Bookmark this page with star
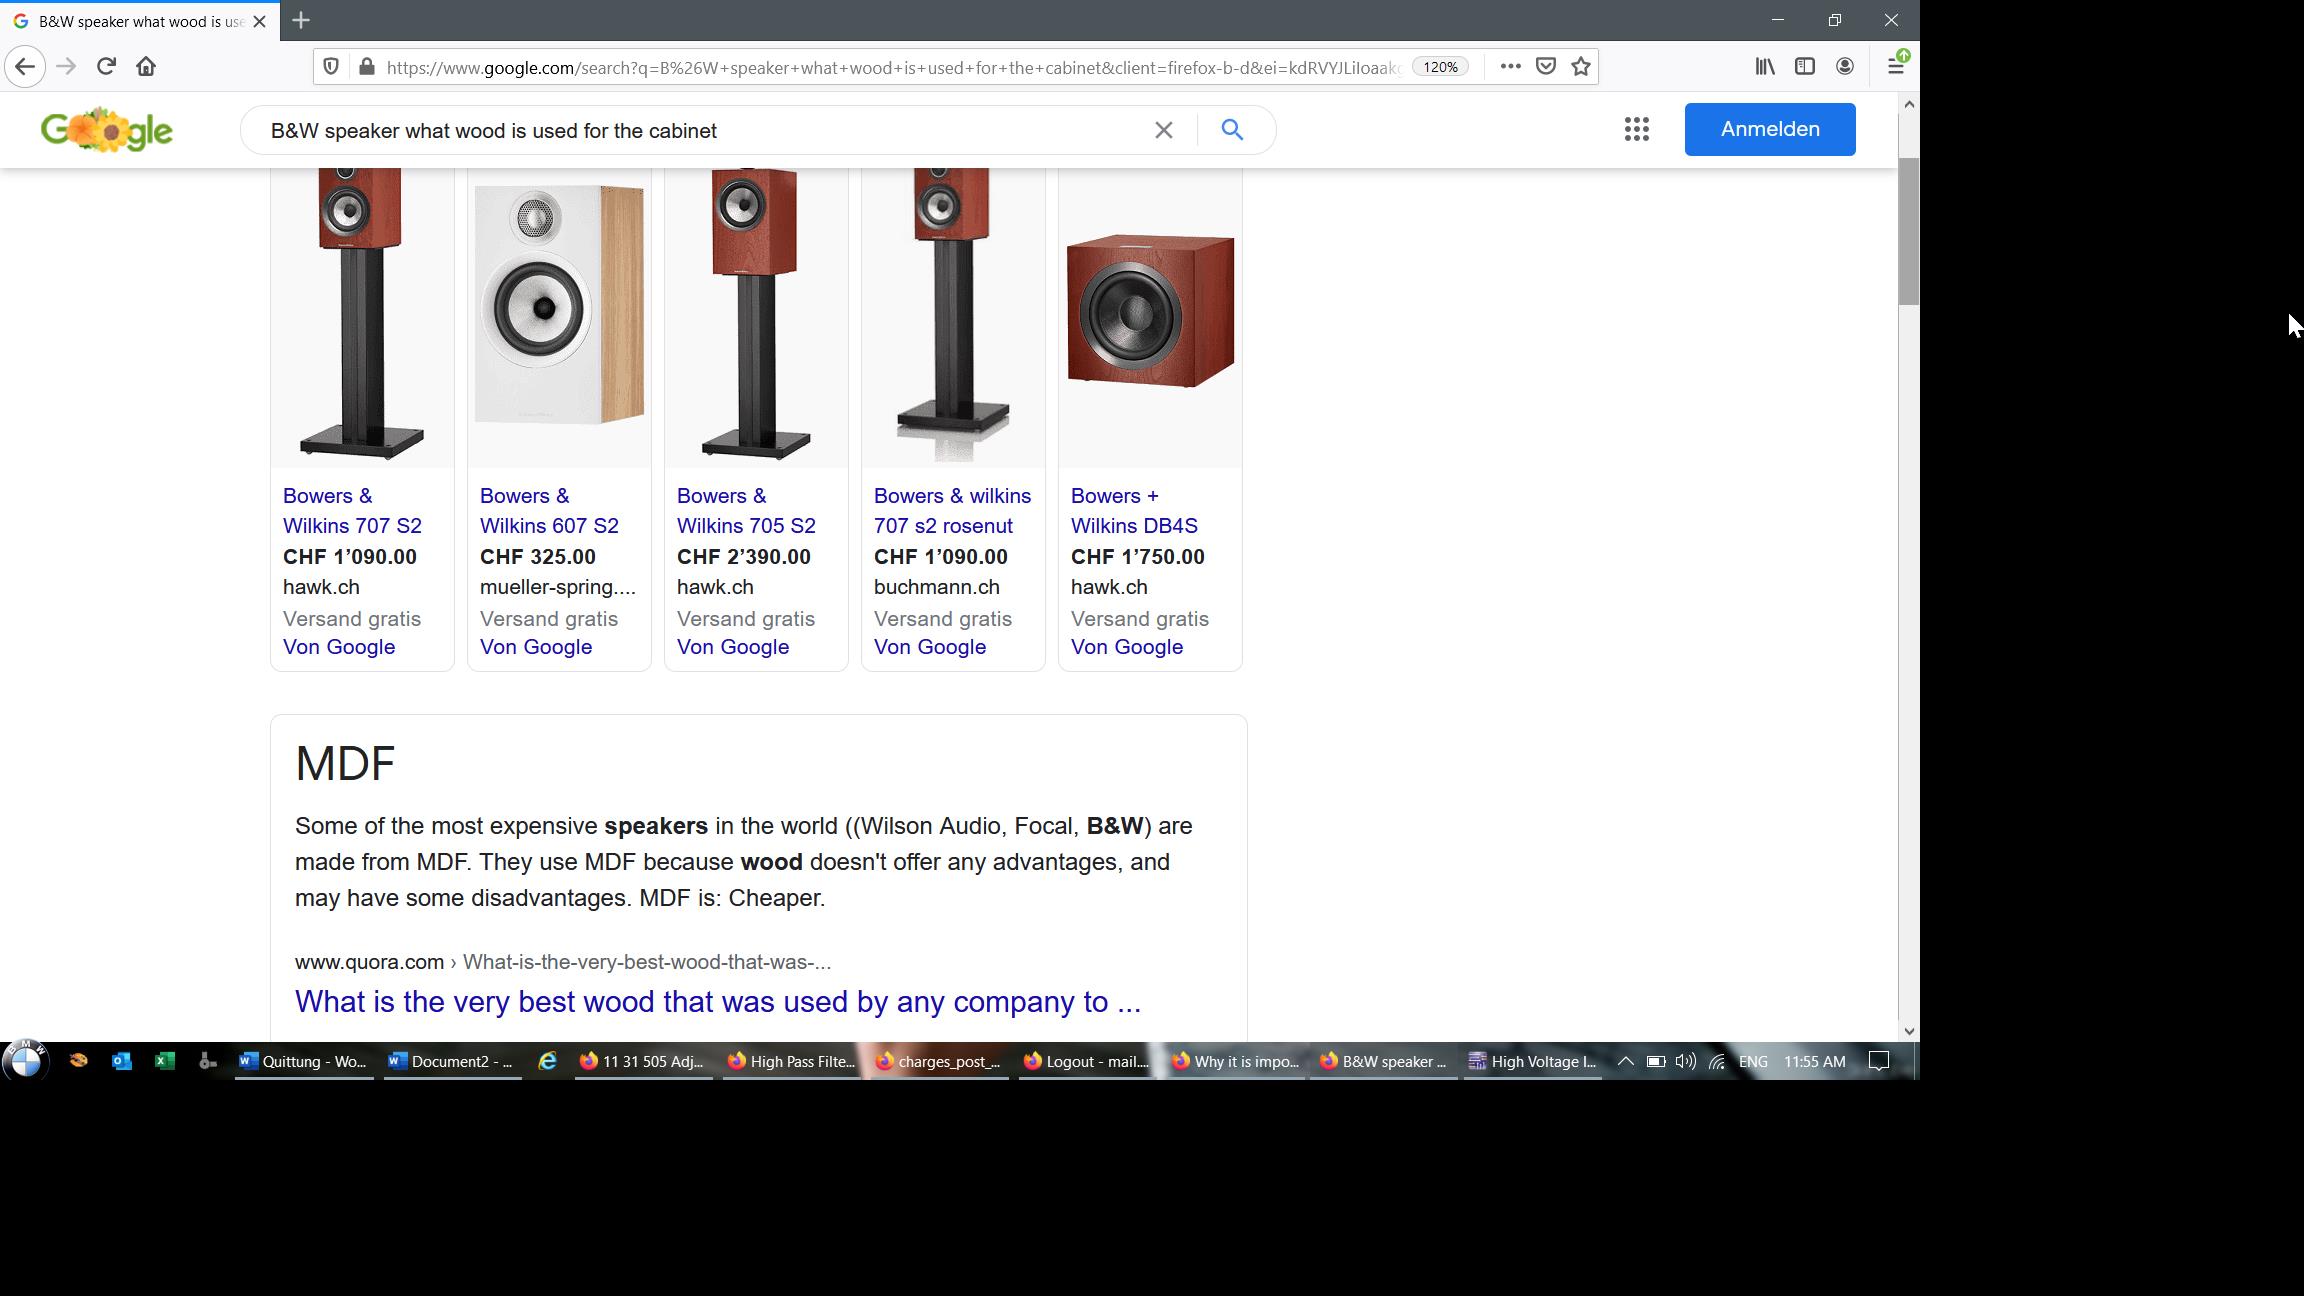The width and height of the screenshot is (2304, 1296). click(1581, 67)
